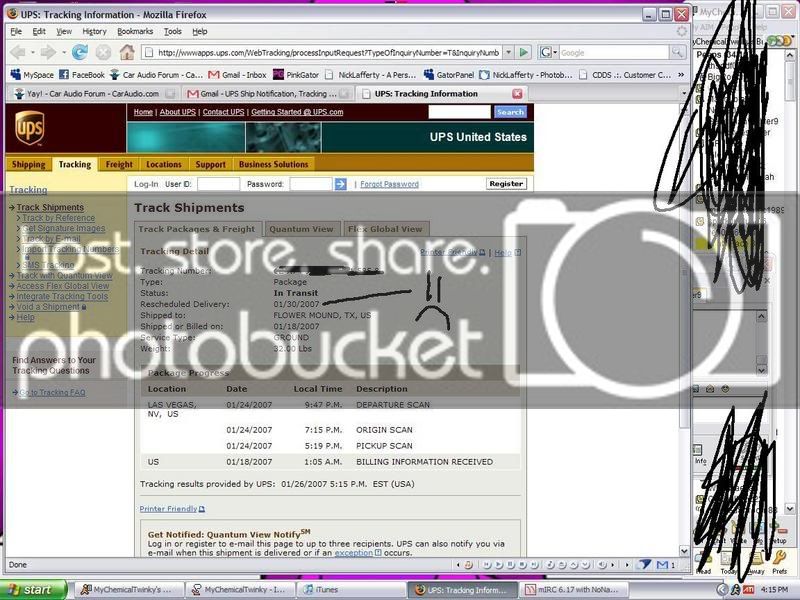The image size is (800, 600).
Task: Open the MySpace bookmark
Action: pyautogui.click(x=32, y=75)
